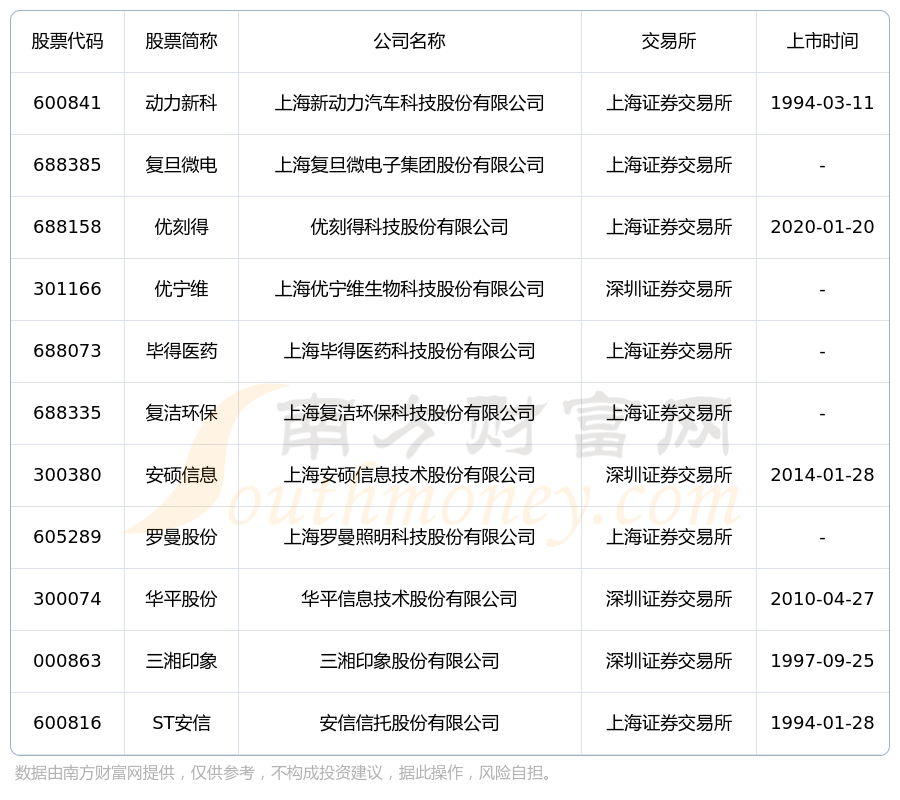
Task: Click 上海新动力汽车科技股份有限公司 company name
Action: click(410, 103)
